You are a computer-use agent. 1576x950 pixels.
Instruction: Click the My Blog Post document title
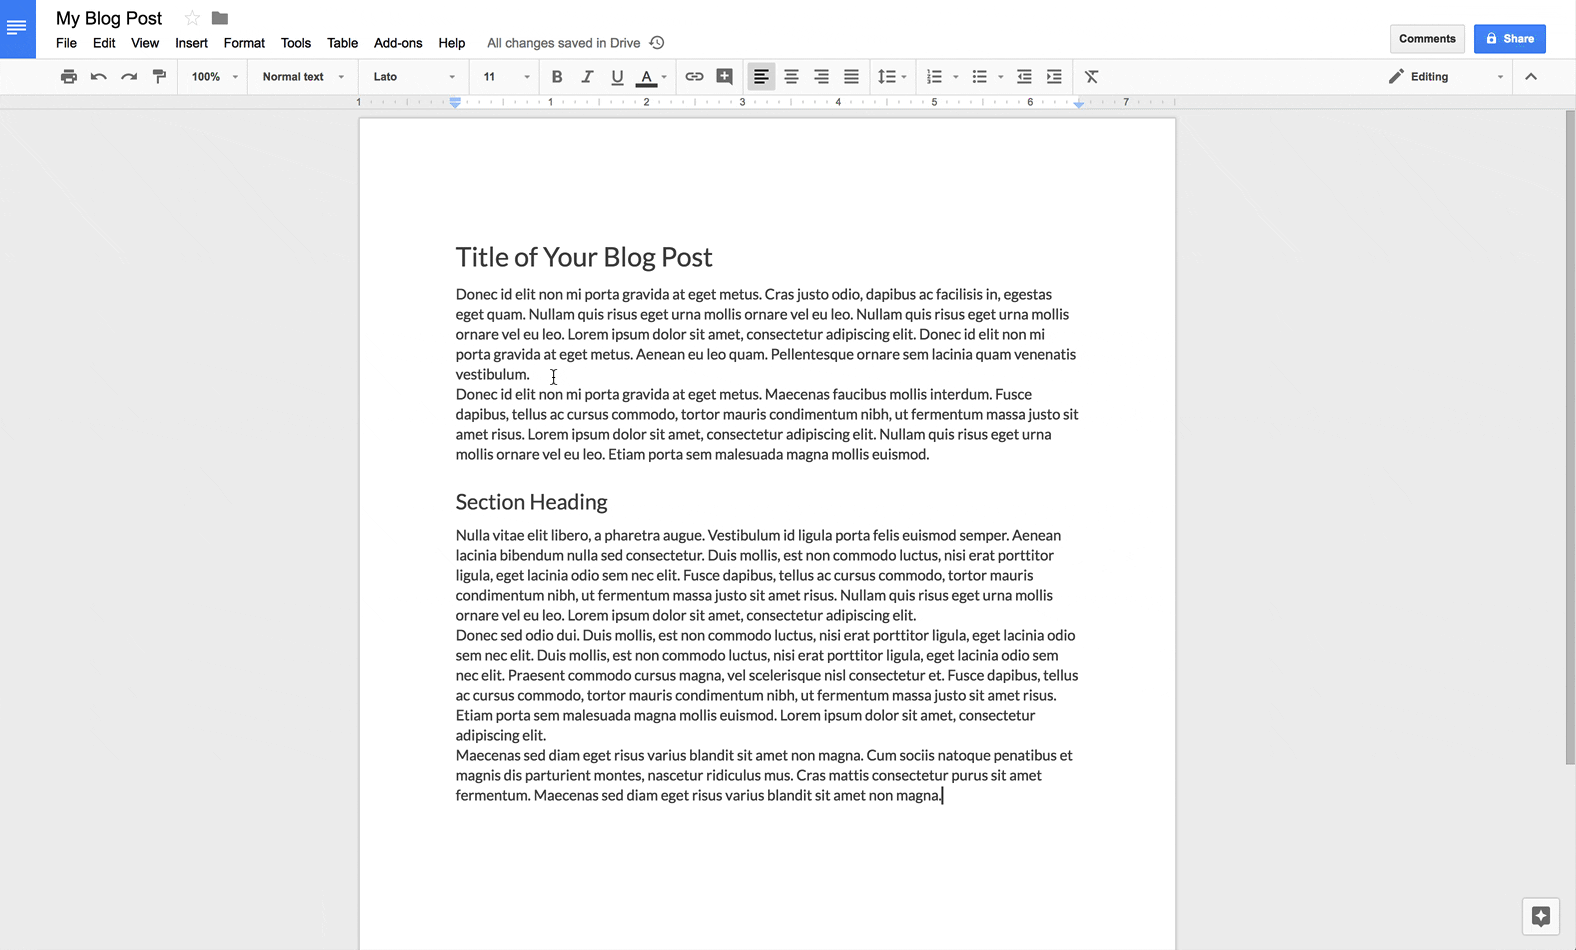pyautogui.click(x=109, y=18)
